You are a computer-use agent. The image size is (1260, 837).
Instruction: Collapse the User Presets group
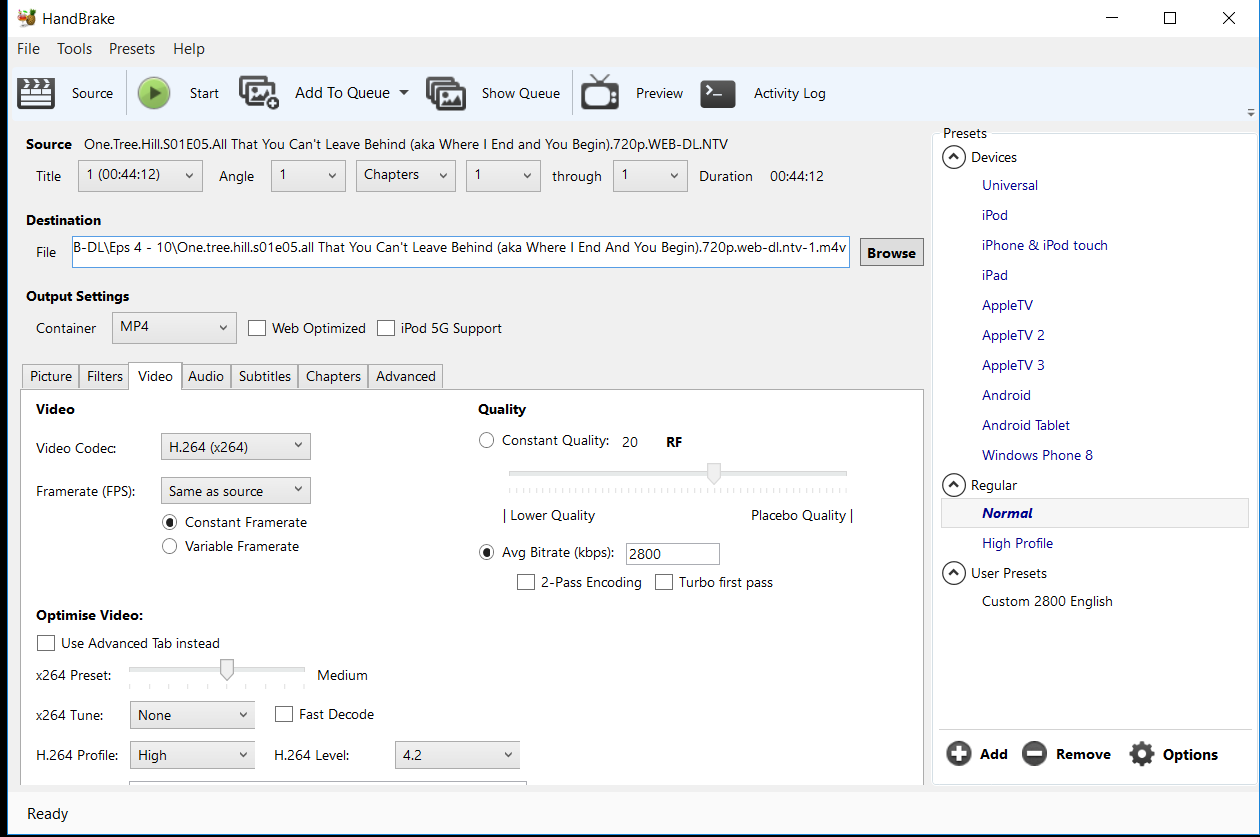pyautogui.click(x=954, y=573)
